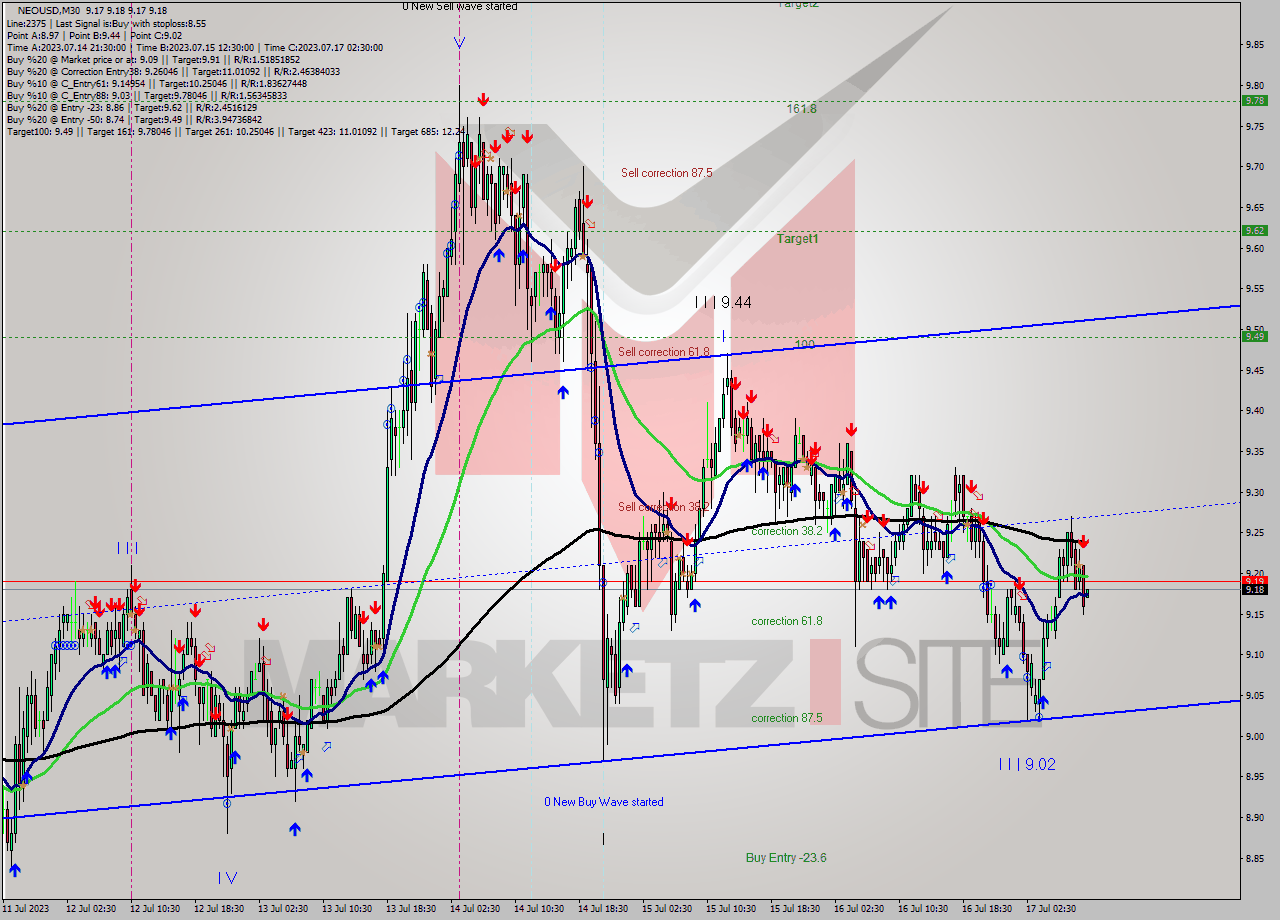This screenshot has height=920, width=1280.
Task: Click the 'I I I 9.44' wave label
Action: (x=723, y=302)
